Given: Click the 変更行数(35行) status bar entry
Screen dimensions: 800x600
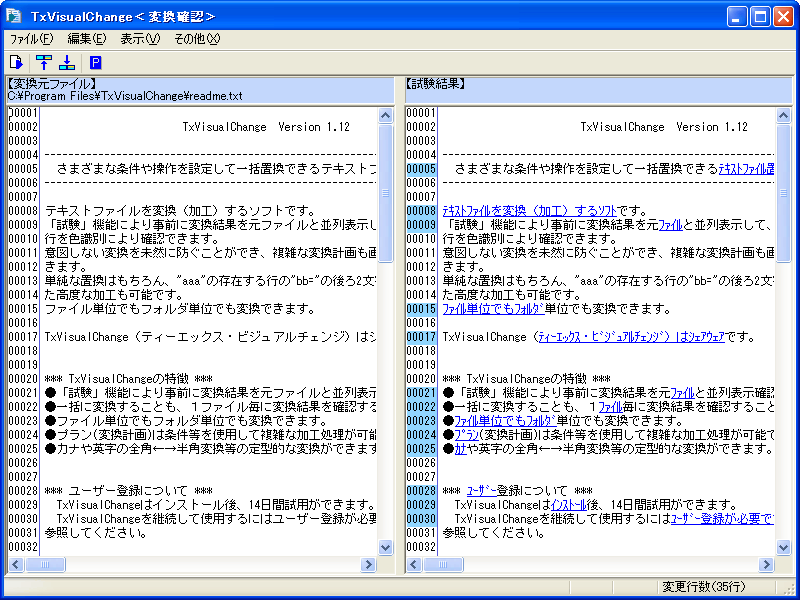Looking at the screenshot, I should coord(703,586).
